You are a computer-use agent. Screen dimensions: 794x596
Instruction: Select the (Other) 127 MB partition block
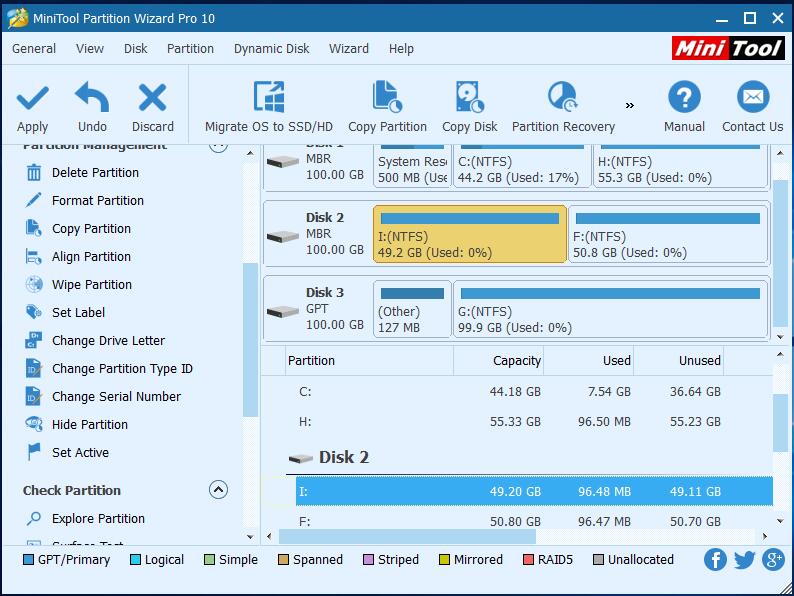pos(412,309)
